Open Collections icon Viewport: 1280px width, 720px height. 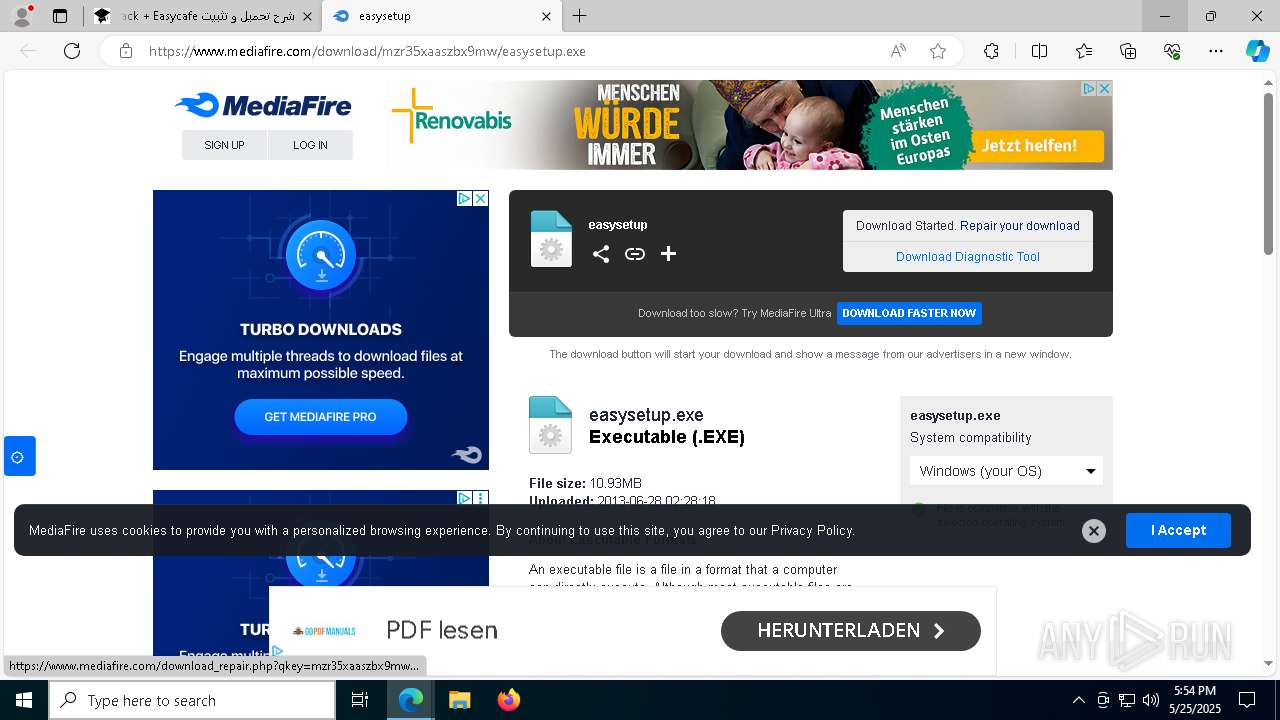(1128, 51)
